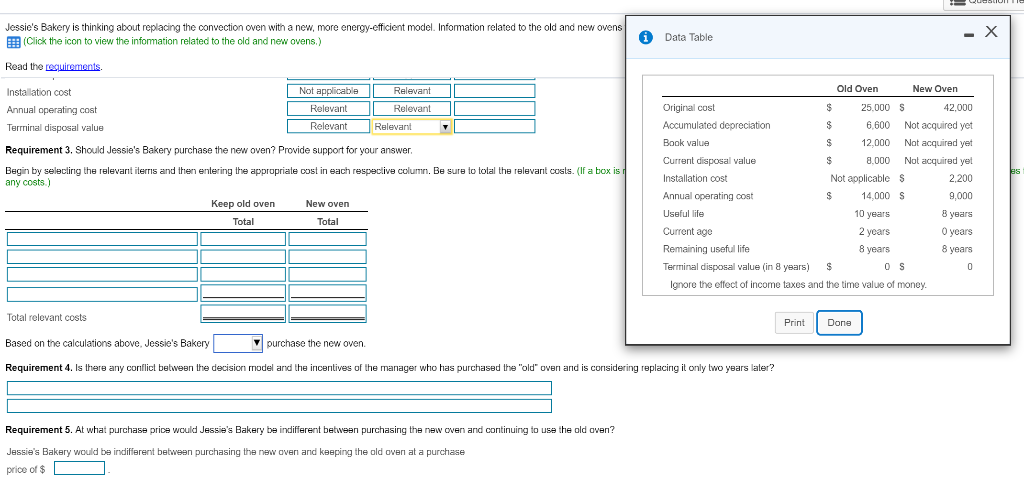
Task: Minimize the Data Table popup
Action: pyautogui.click(x=970, y=33)
